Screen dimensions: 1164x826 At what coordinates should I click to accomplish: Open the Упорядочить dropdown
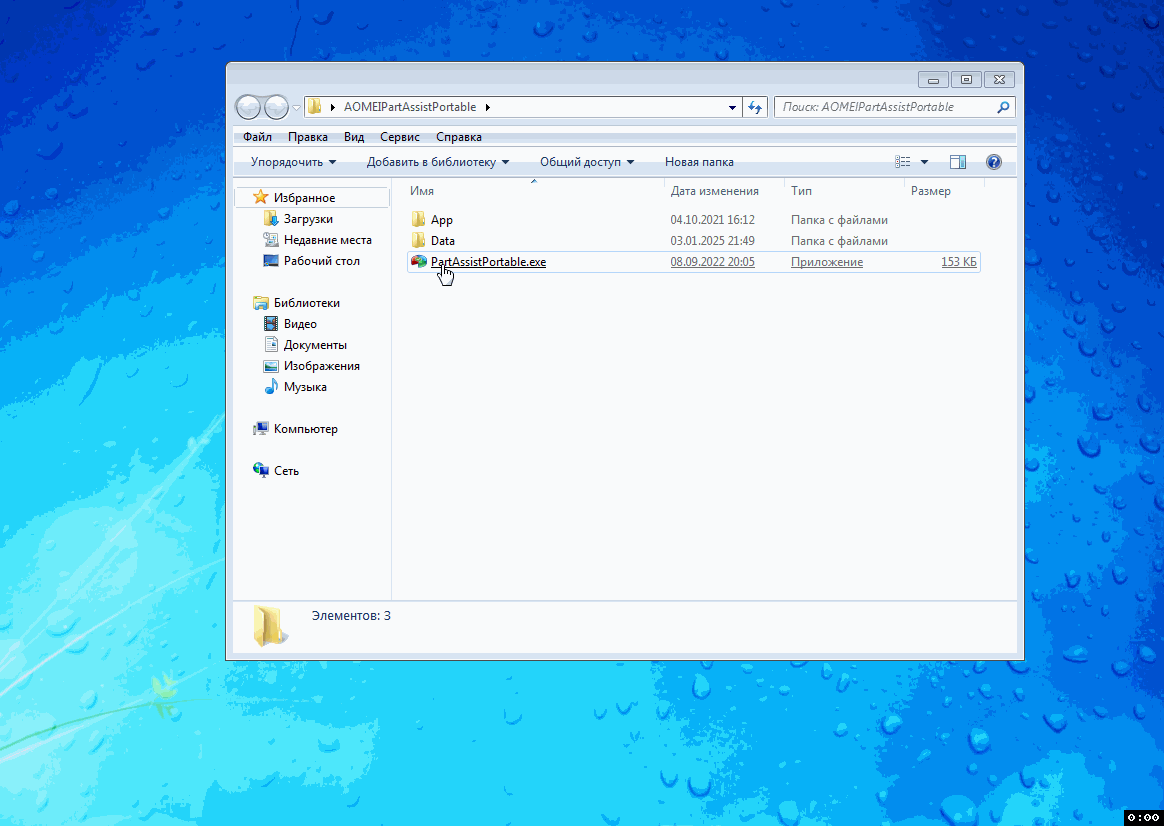pos(293,162)
